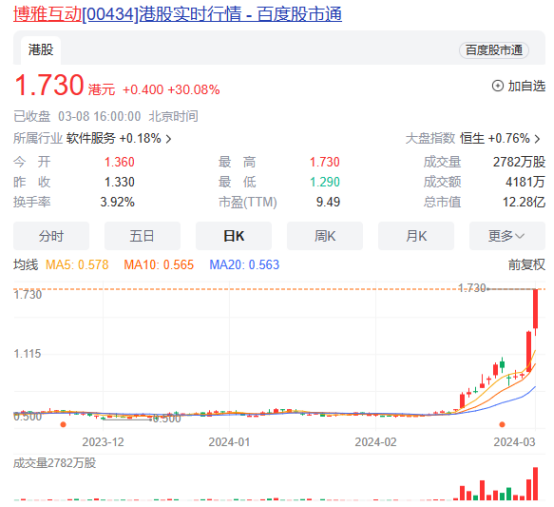This screenshot has height=507, width=554.
Task: Click the 1.730 current price
Action: click(49, 85)
